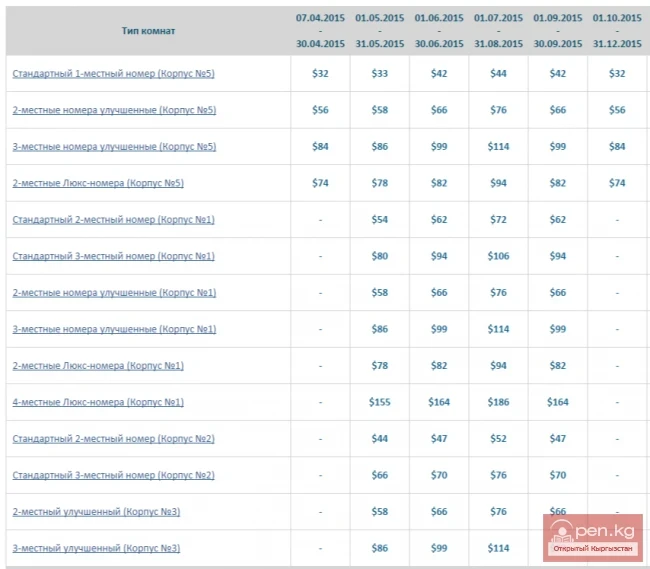Click the $186 price cell
This screenshot has height=569, width=650.
coord(498,402)
